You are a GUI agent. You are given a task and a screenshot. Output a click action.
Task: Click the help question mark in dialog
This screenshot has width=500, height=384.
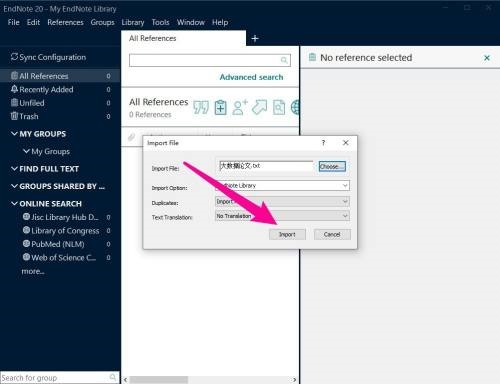323,143
